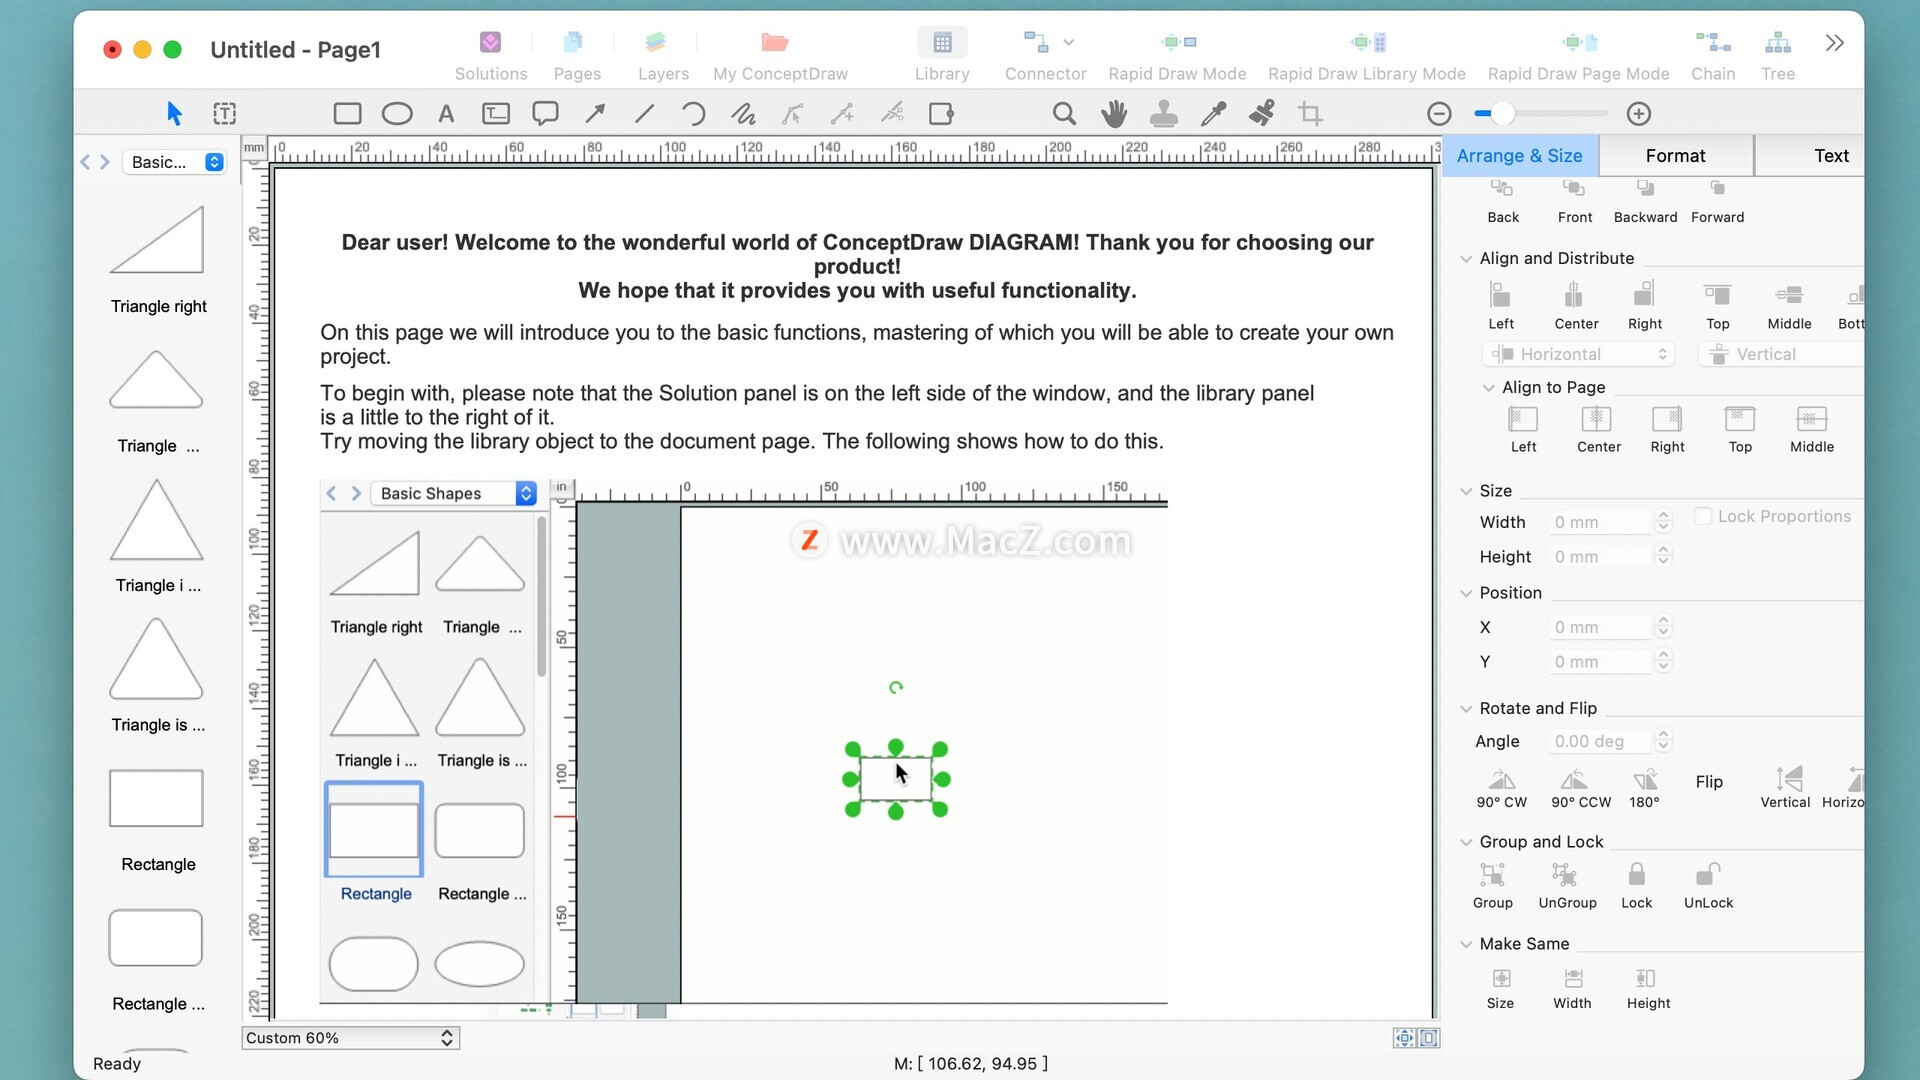Select the text A tool
Viewport: 1920px width, 1080px height.
tap(446, 114)
